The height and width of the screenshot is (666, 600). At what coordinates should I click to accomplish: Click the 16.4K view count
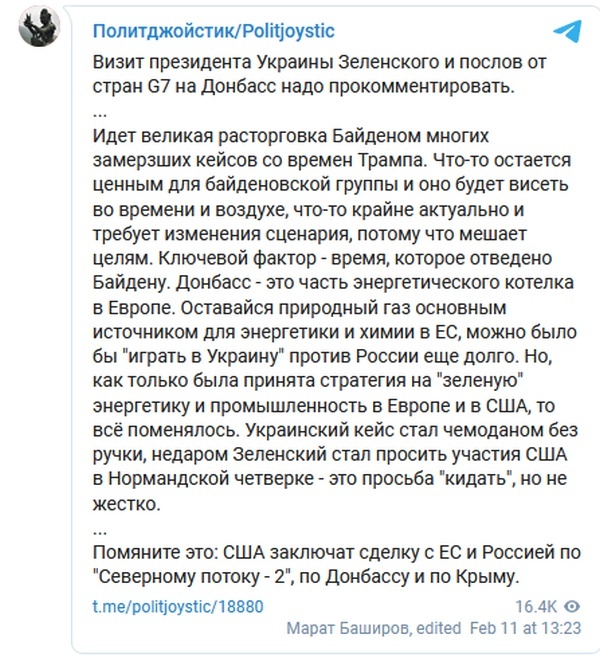535,607
